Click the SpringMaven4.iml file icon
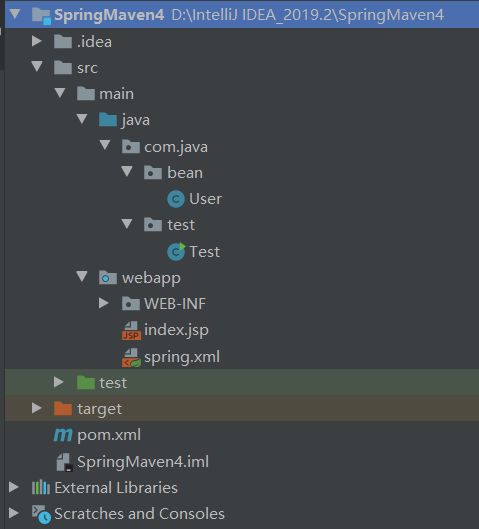Image resolution: width=479 pixels, height=529 pixels. (x=64, y=462)
